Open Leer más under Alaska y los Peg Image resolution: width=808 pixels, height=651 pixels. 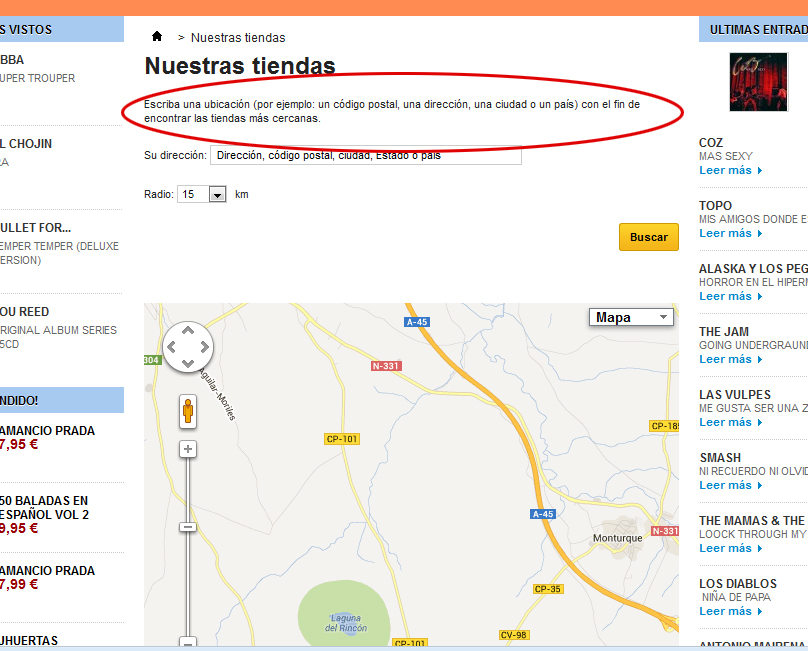[x=730, y=296]
